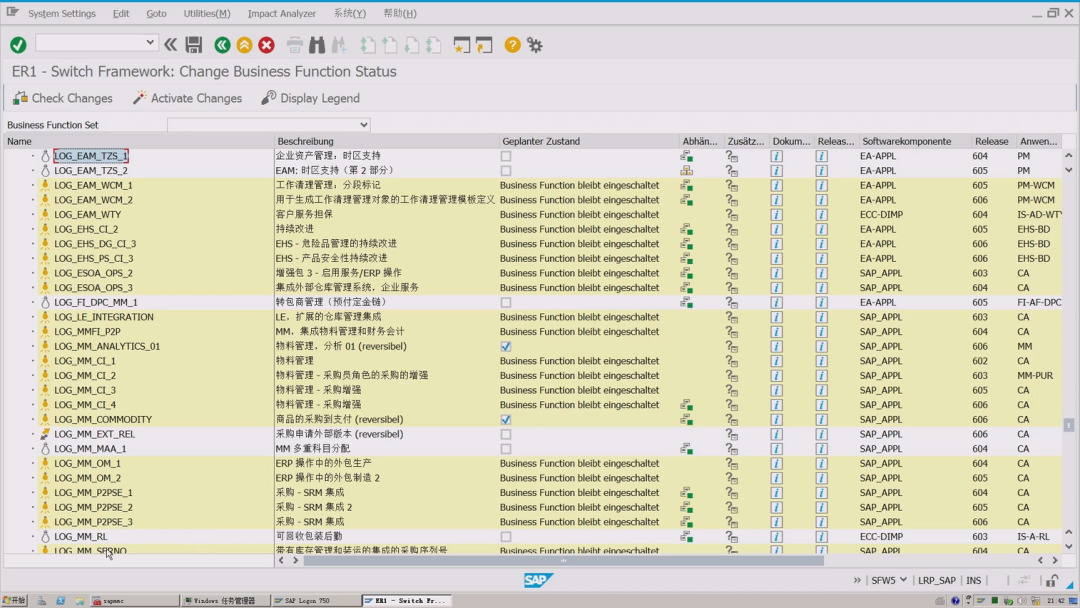This screenshot has width=1080, height=608.
Task: Open documentation icon for LOG_EAM_WCM_1
Action: 776,185
